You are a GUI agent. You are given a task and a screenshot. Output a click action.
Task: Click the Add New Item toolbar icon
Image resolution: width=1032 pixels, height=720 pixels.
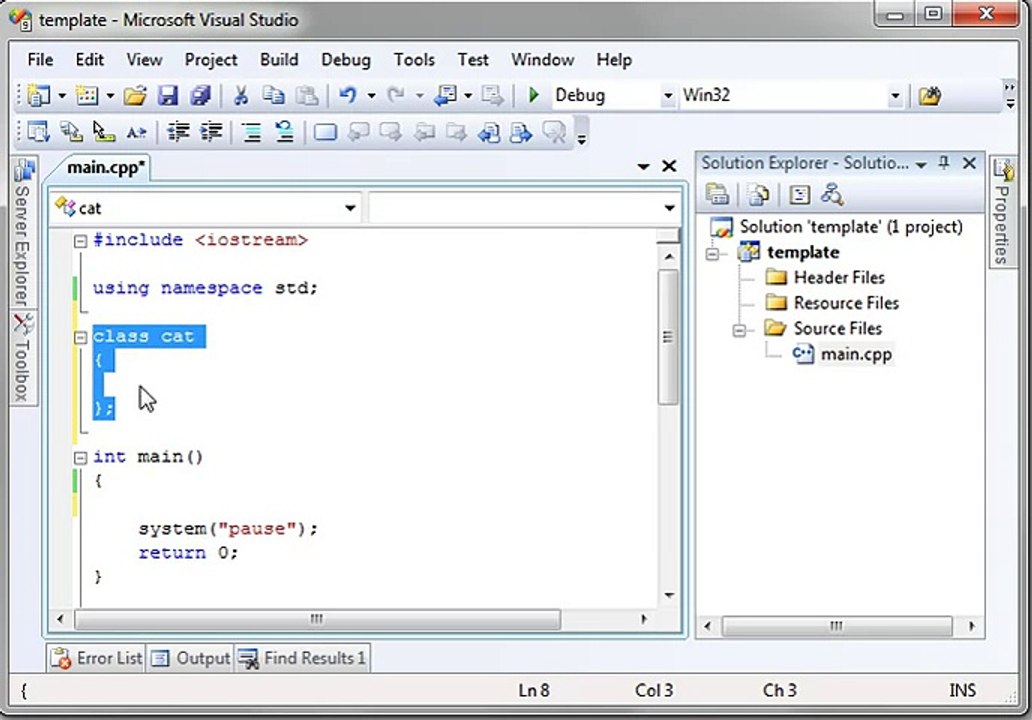87,96
